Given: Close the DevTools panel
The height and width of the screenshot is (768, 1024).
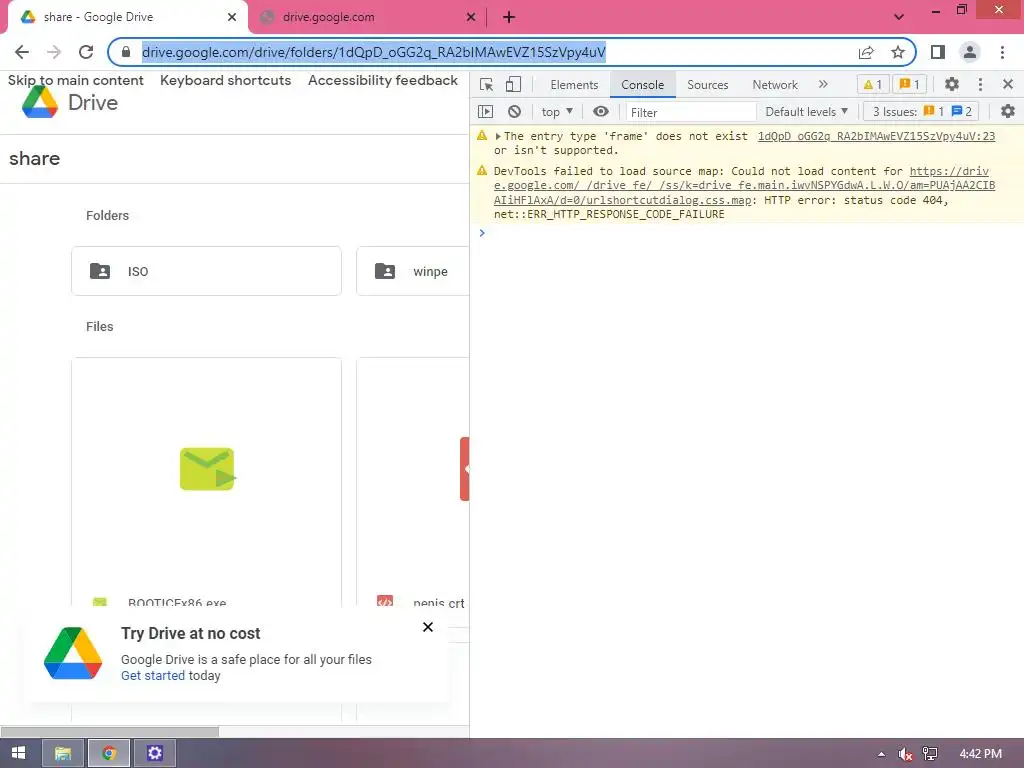Looking at the screenshot, I should (1008, 84).
